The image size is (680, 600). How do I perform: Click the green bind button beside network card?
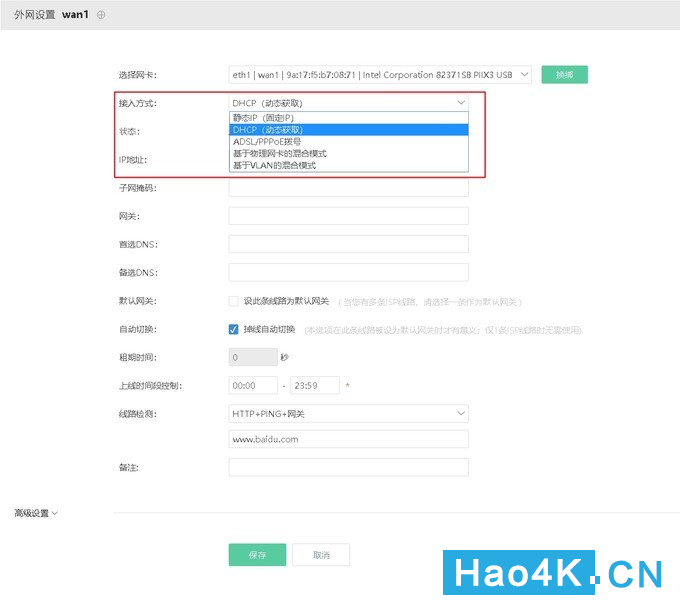pos(565,75)
